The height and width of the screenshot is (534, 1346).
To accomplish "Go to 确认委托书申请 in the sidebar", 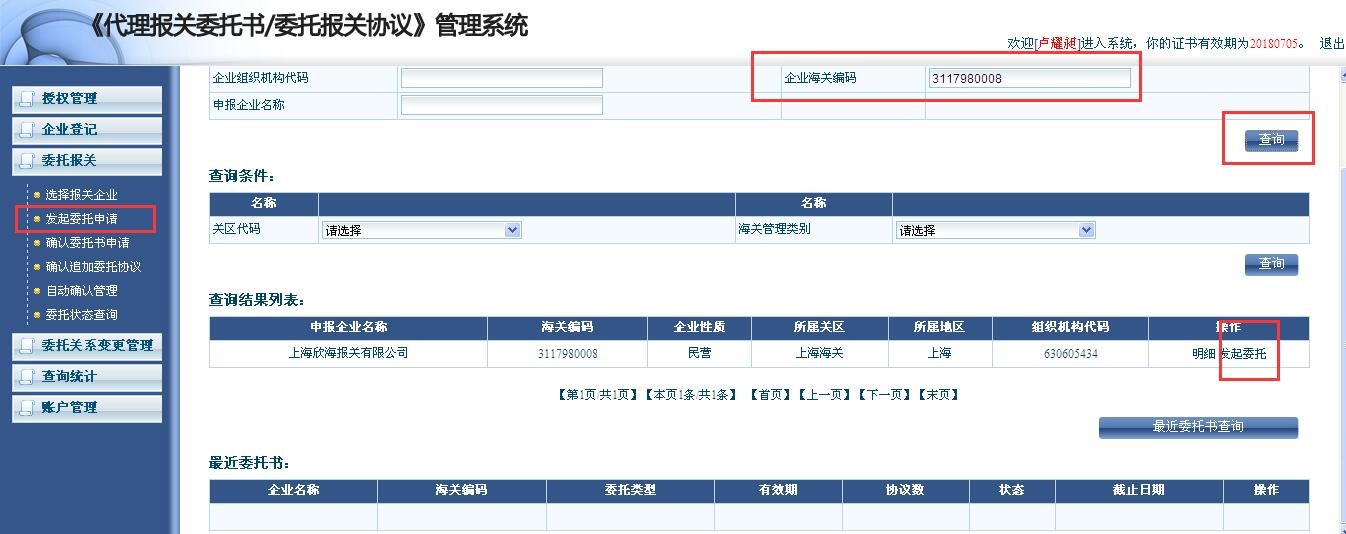I will pos(87,243).
